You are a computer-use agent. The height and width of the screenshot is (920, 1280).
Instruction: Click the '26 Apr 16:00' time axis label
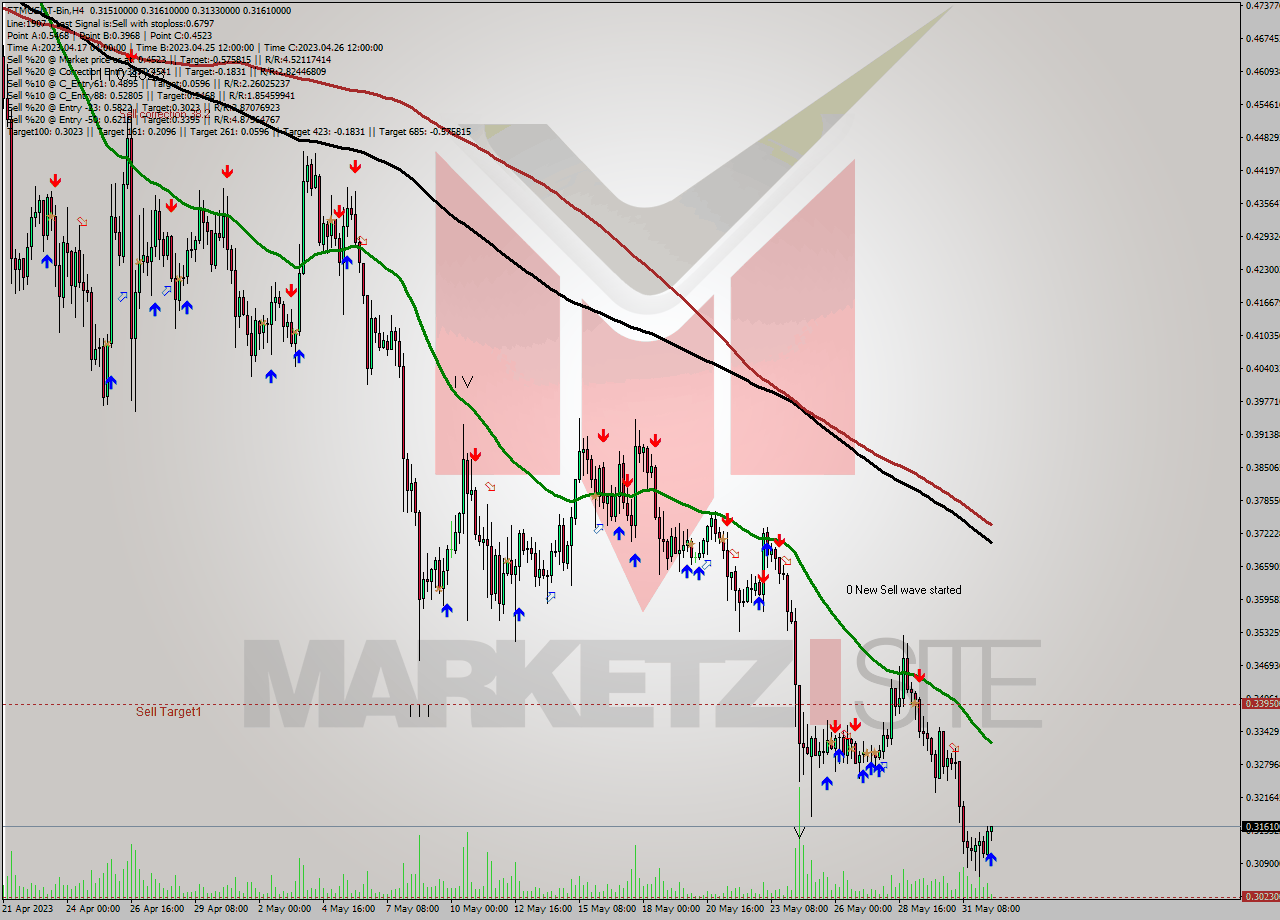(157, 909)
